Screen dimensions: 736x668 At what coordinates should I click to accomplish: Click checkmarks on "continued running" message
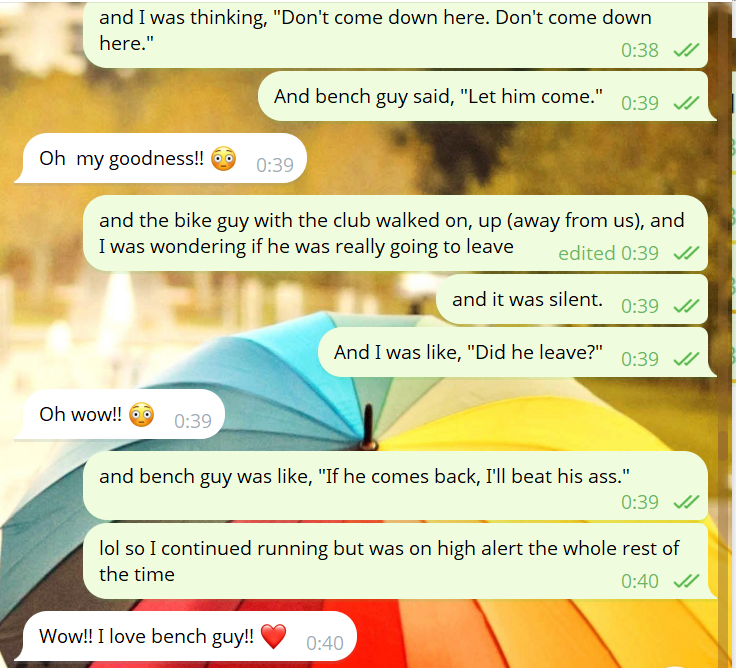pos(686,582)
